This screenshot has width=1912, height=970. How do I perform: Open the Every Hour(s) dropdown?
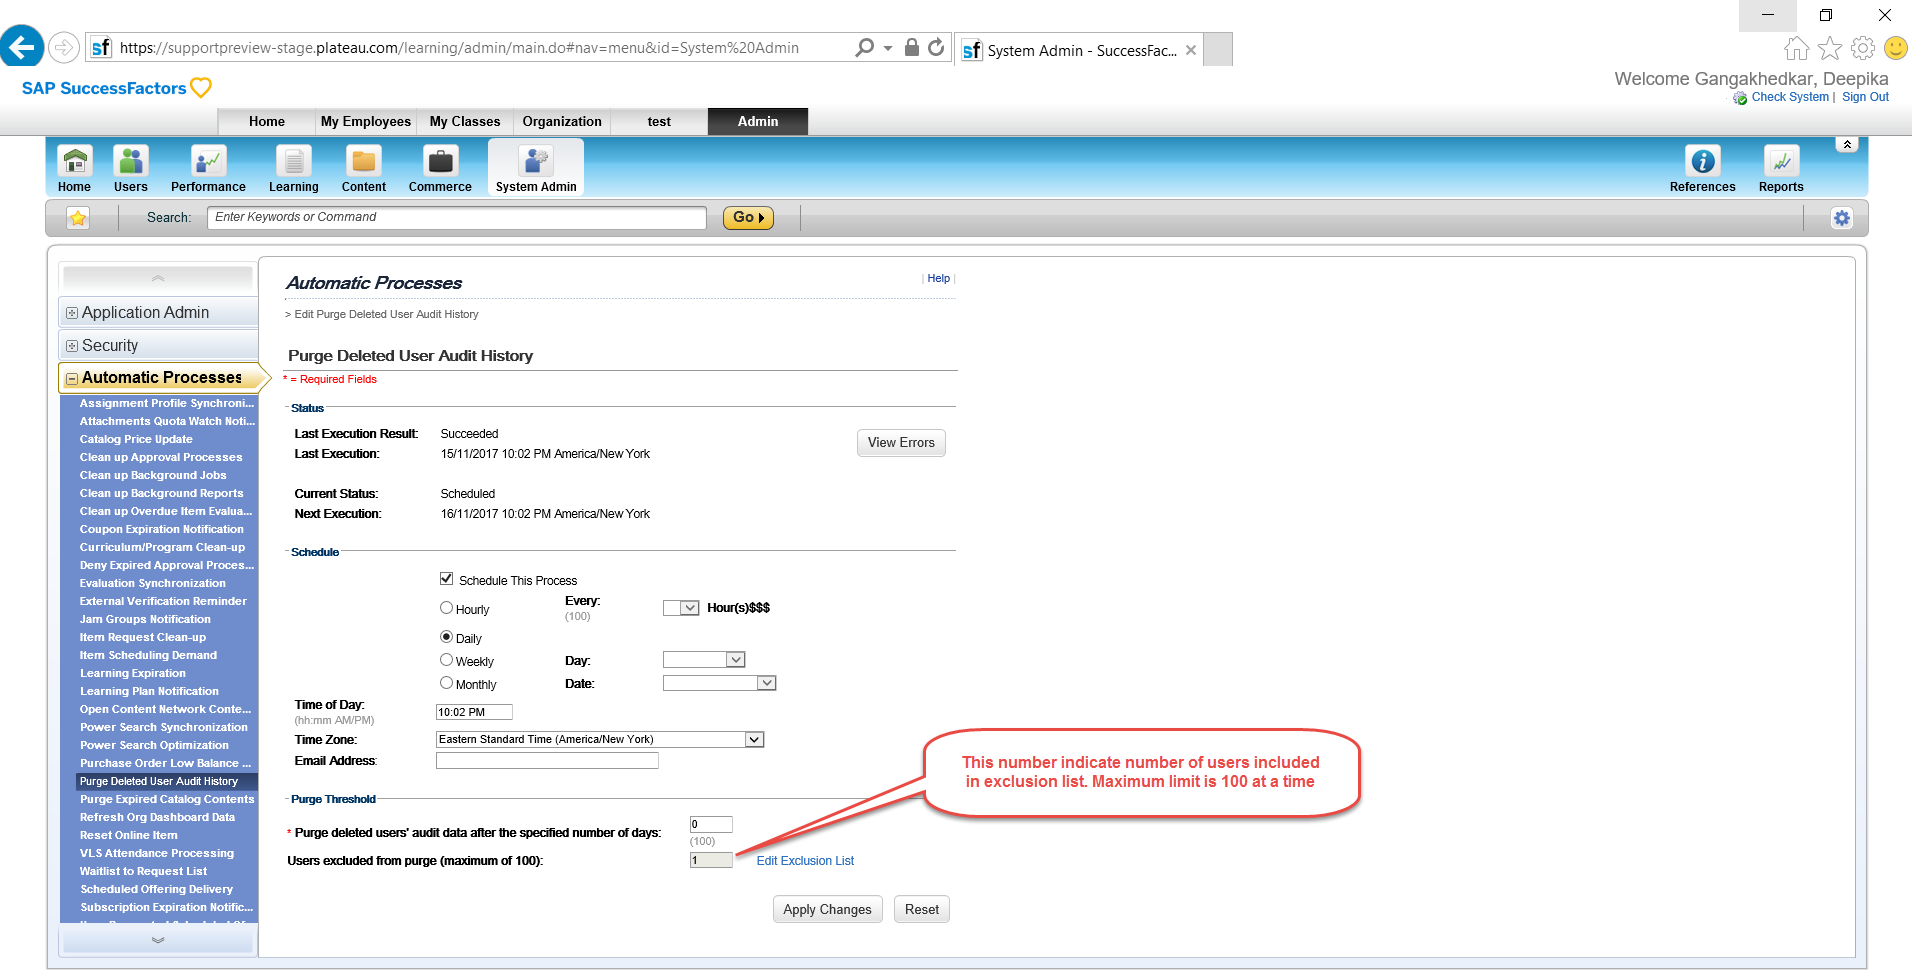tap(681, 608)
